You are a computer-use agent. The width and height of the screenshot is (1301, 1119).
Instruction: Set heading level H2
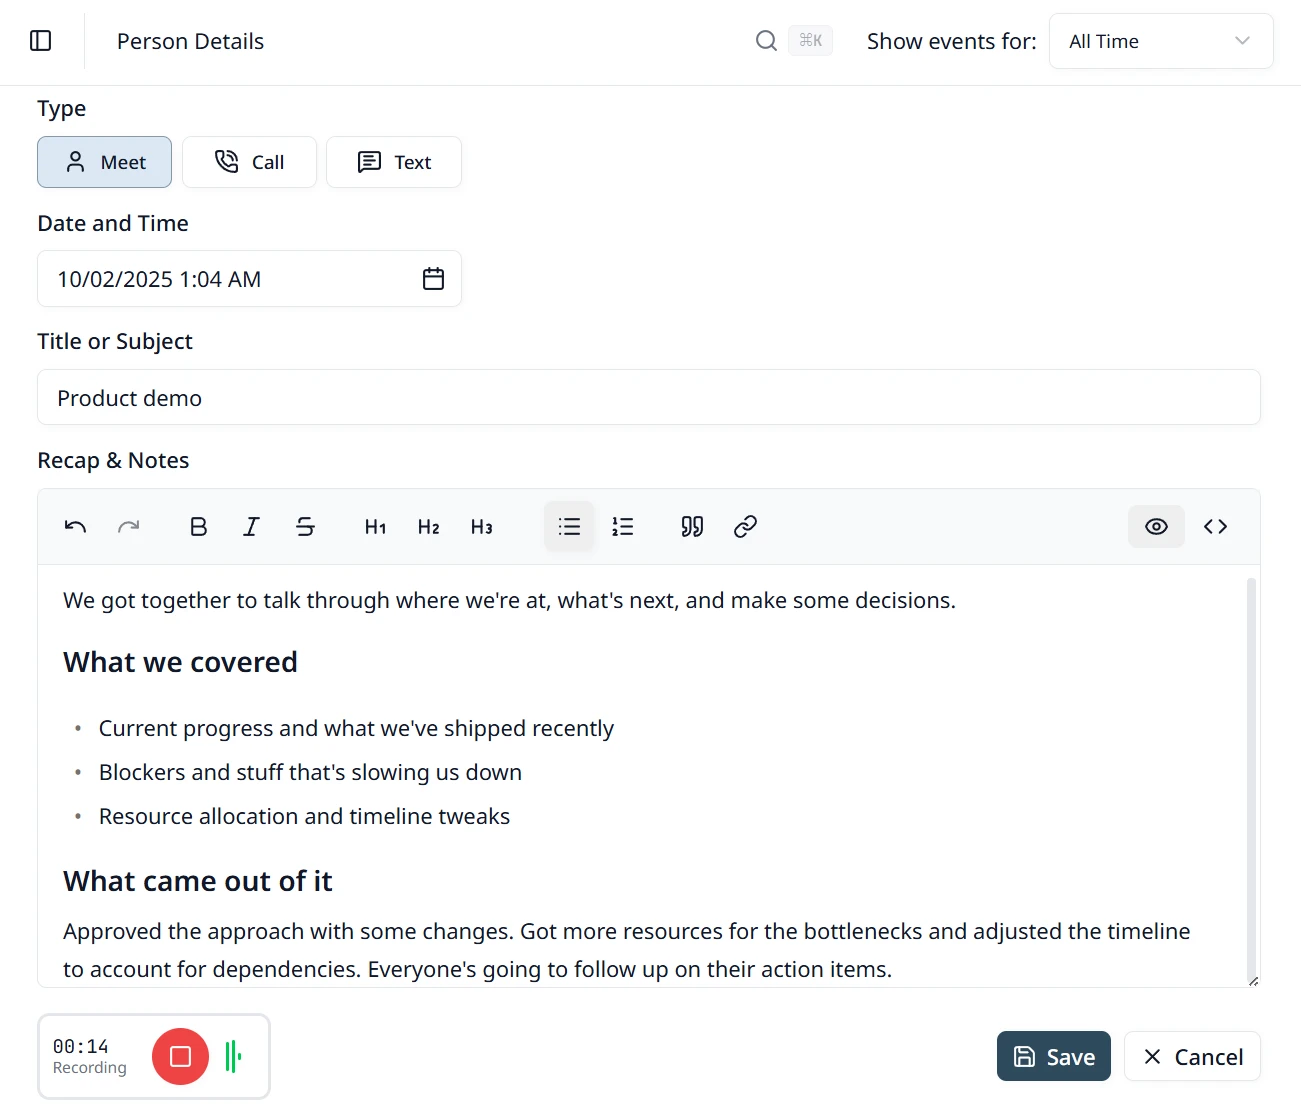pyautogui.click(x=429, y=527)
